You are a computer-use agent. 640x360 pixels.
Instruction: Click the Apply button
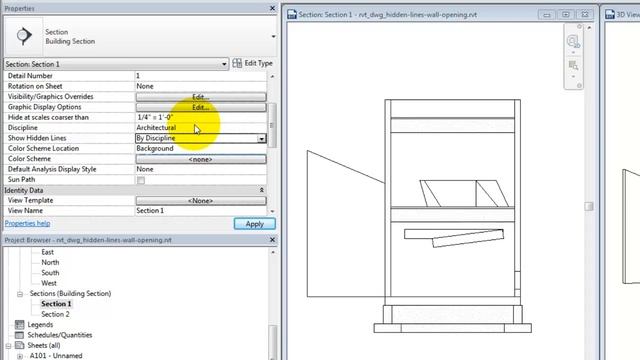pyautogui.click(x=255, y=224)
